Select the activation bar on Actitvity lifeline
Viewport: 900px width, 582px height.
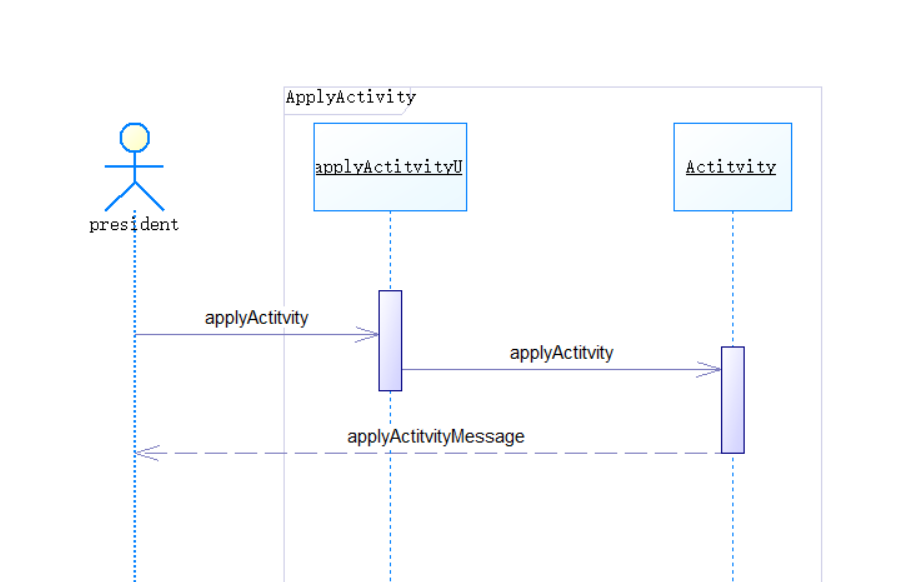pos(733,400)
